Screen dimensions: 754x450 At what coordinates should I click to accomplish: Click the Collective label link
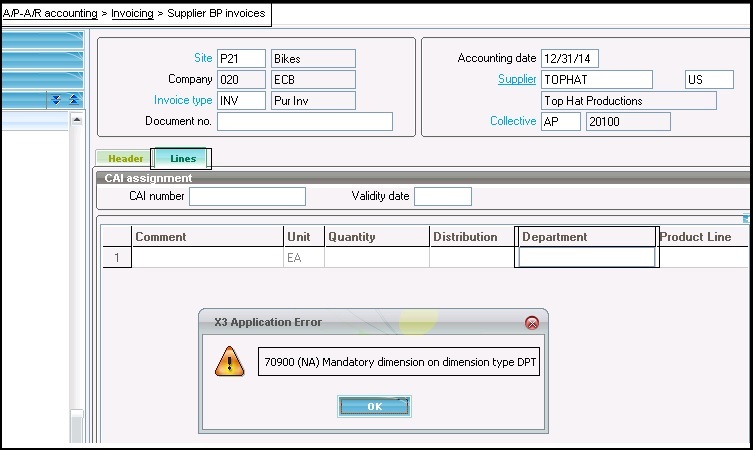pos(513,121)
